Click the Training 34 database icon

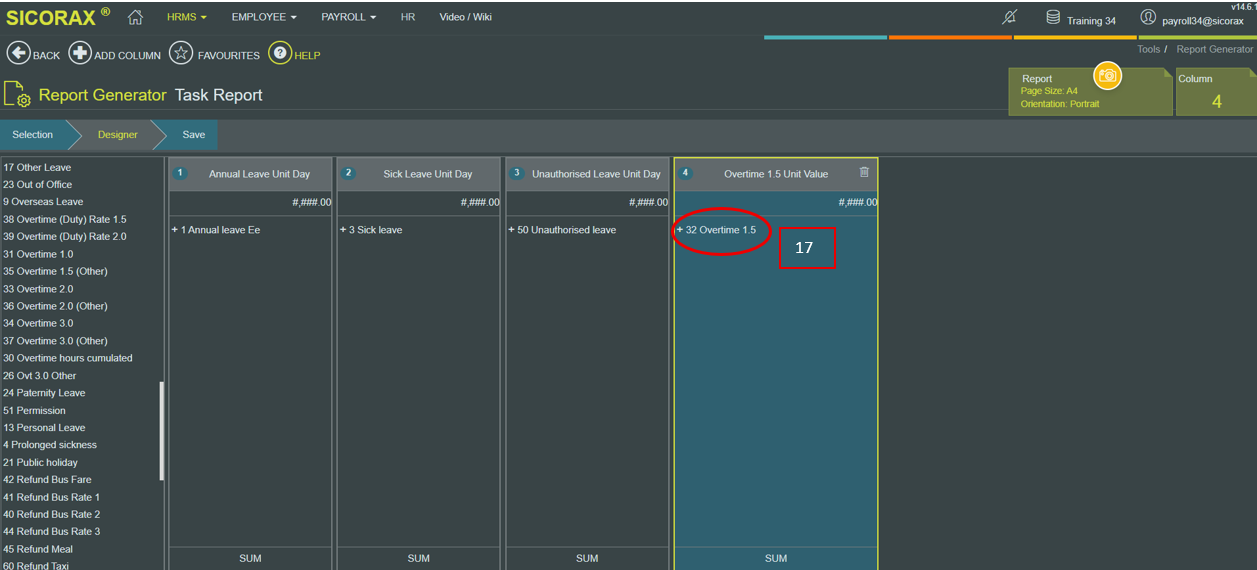tap(1053, 18)
